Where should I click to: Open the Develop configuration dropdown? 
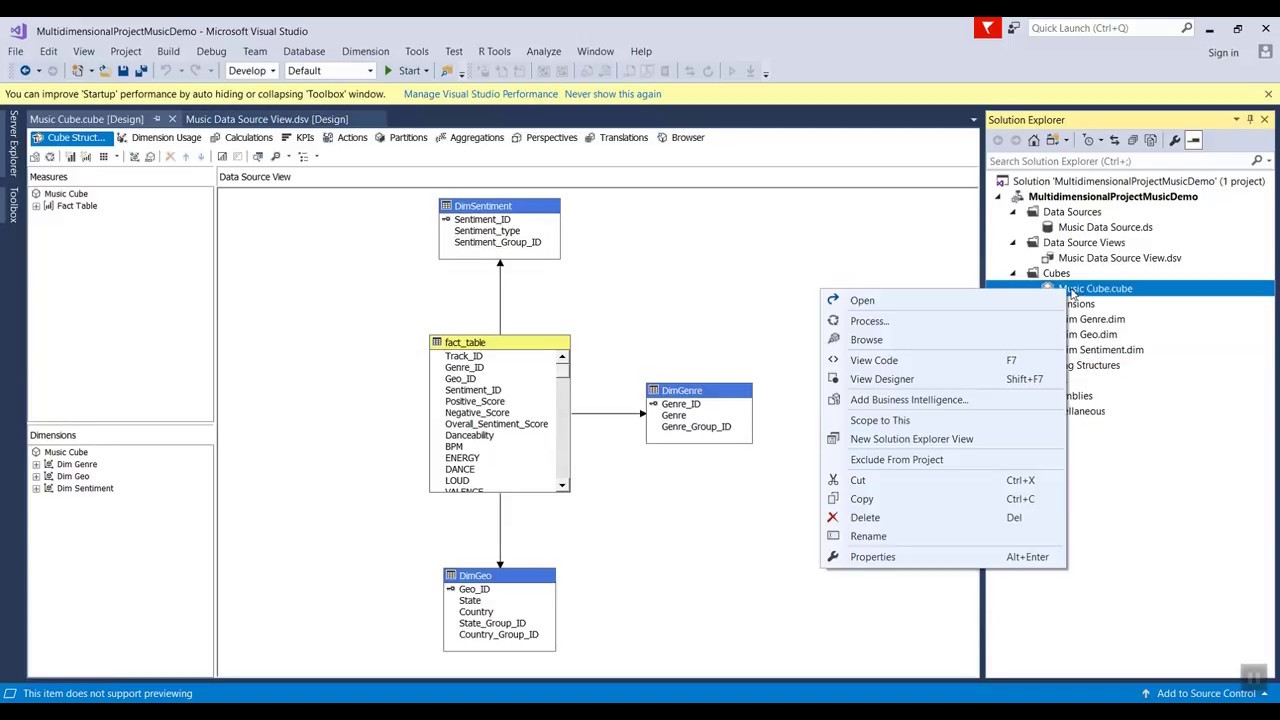point(272,71)
